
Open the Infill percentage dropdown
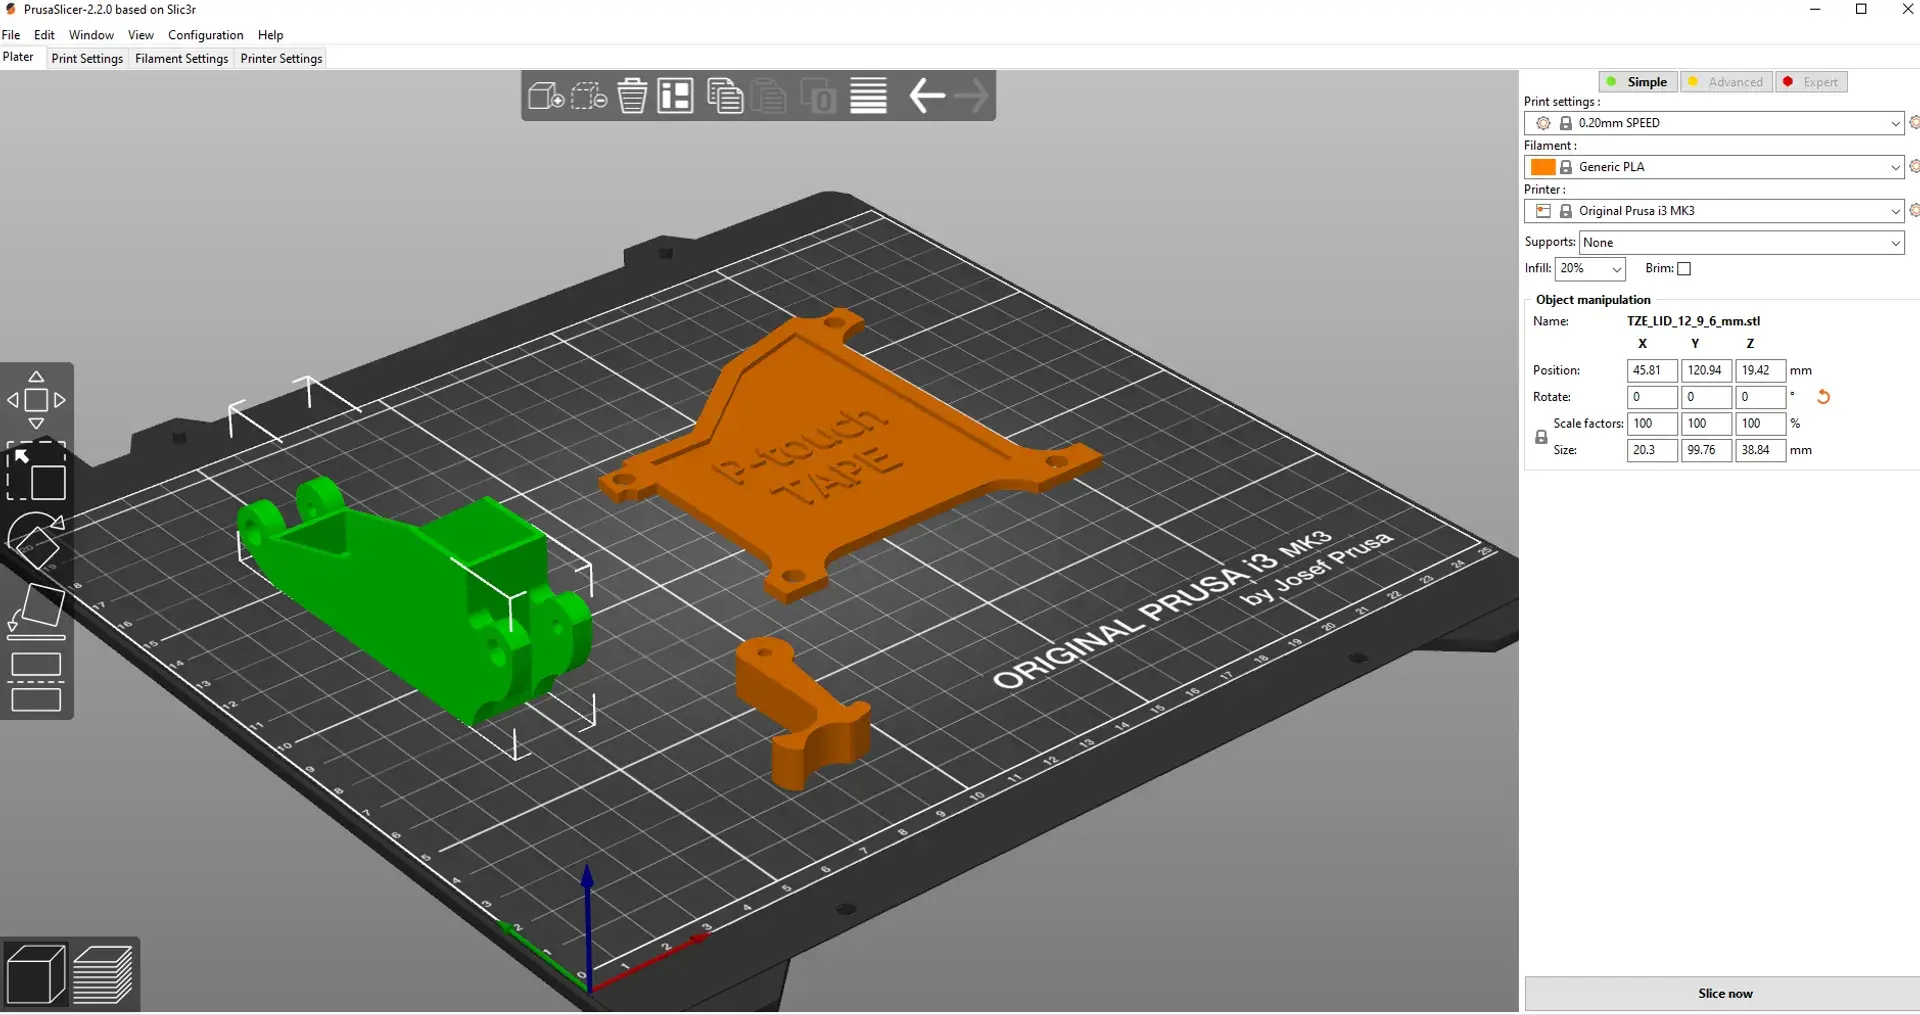pos(1590,268)
